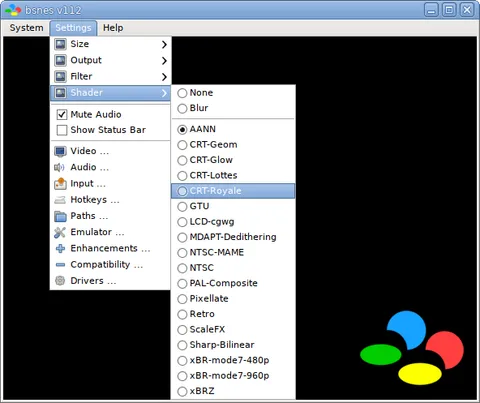Open Hotkeys settings entry

click(110, 200)
